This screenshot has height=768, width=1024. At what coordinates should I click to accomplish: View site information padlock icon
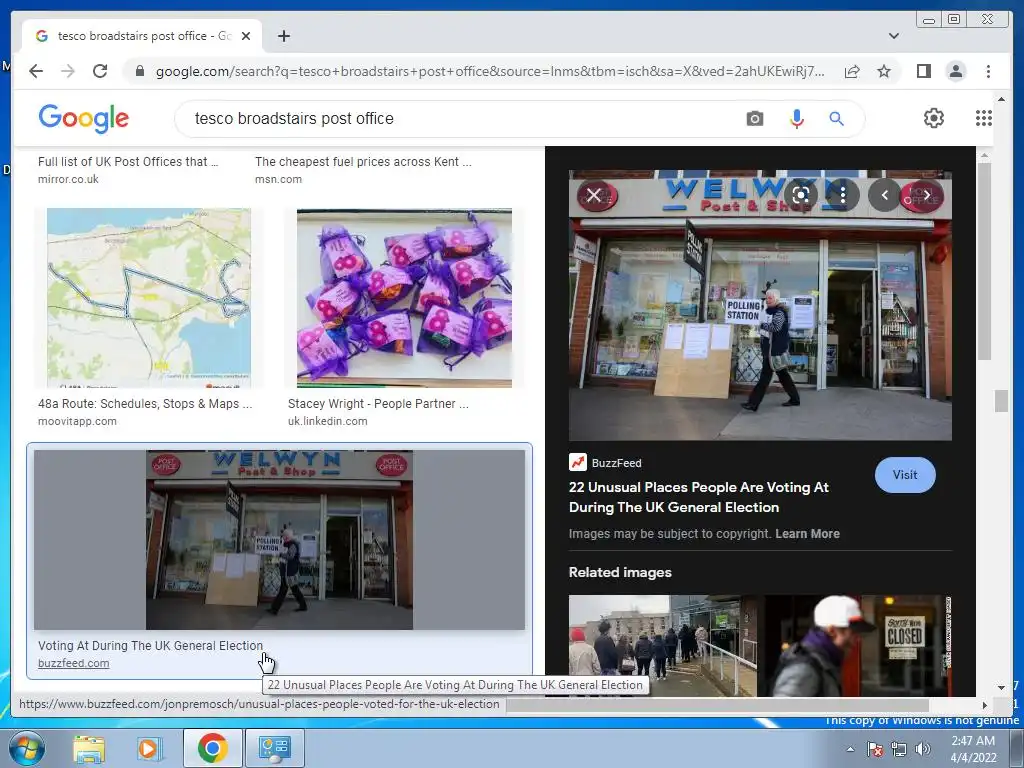point(139,71)
